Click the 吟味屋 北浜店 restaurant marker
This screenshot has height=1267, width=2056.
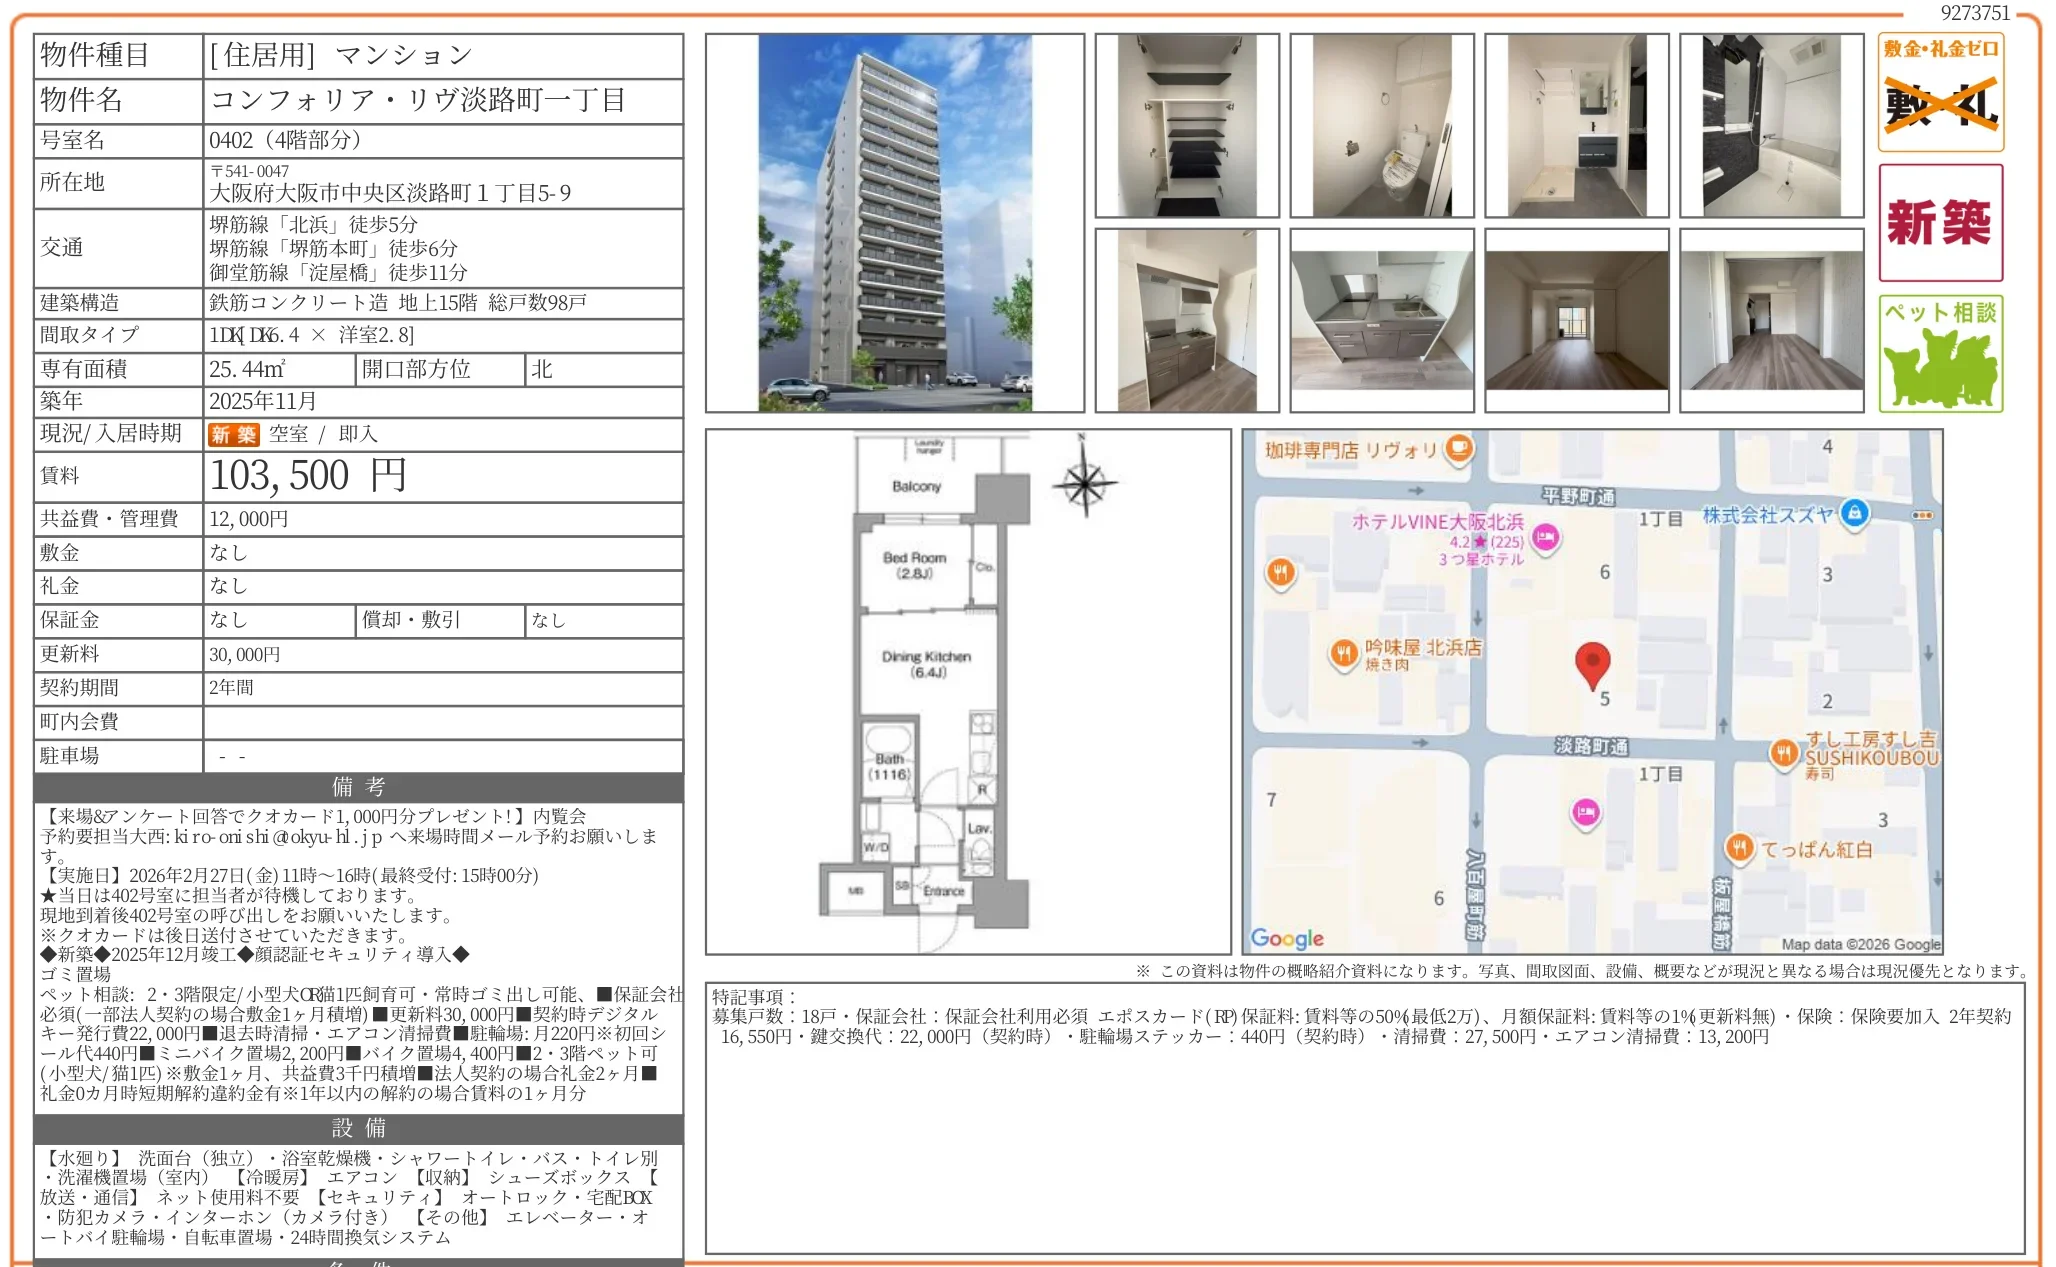[x=1343, y=653]
